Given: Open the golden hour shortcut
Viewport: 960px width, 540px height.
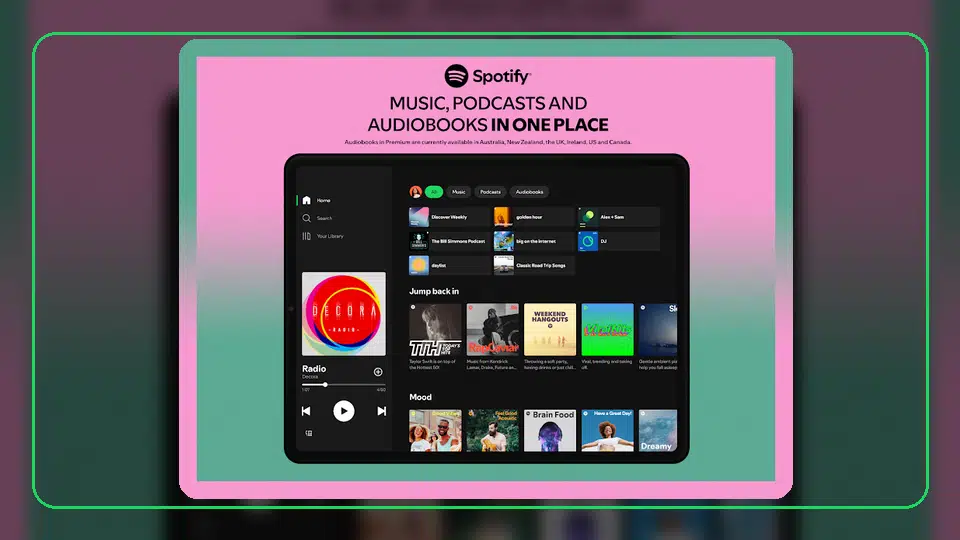Looking at the screenshot, I should click(534, 217).
